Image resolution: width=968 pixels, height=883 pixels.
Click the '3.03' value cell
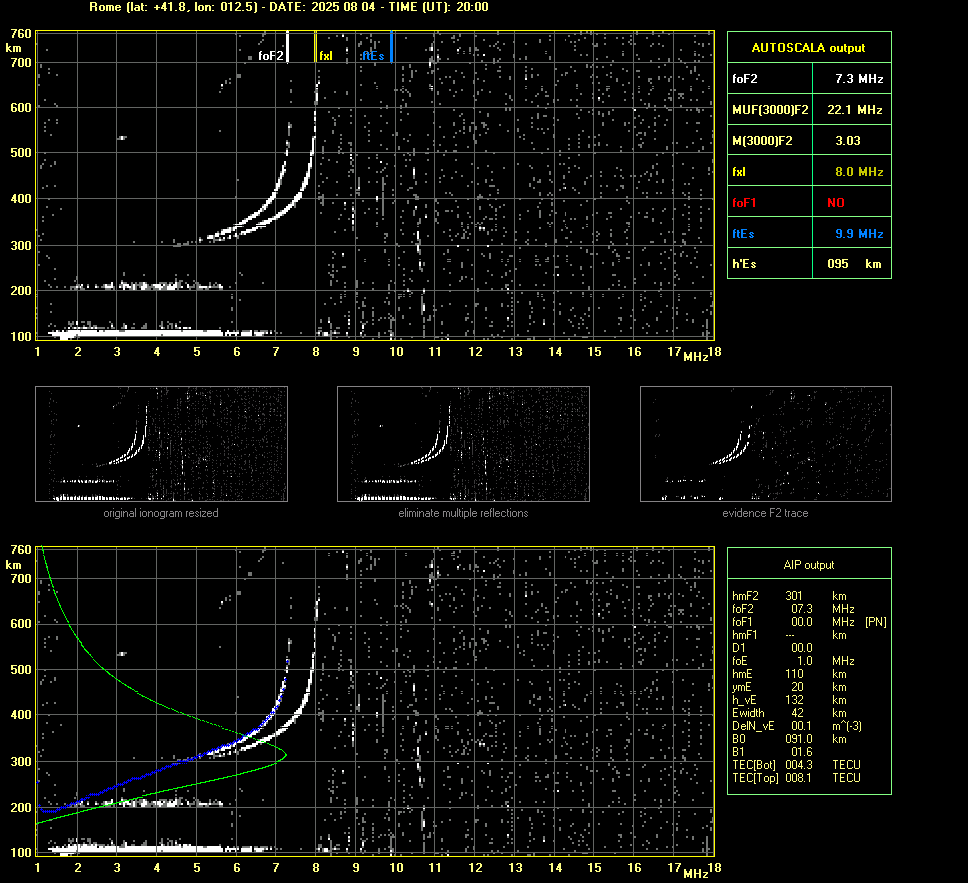(x=852, y=141)
